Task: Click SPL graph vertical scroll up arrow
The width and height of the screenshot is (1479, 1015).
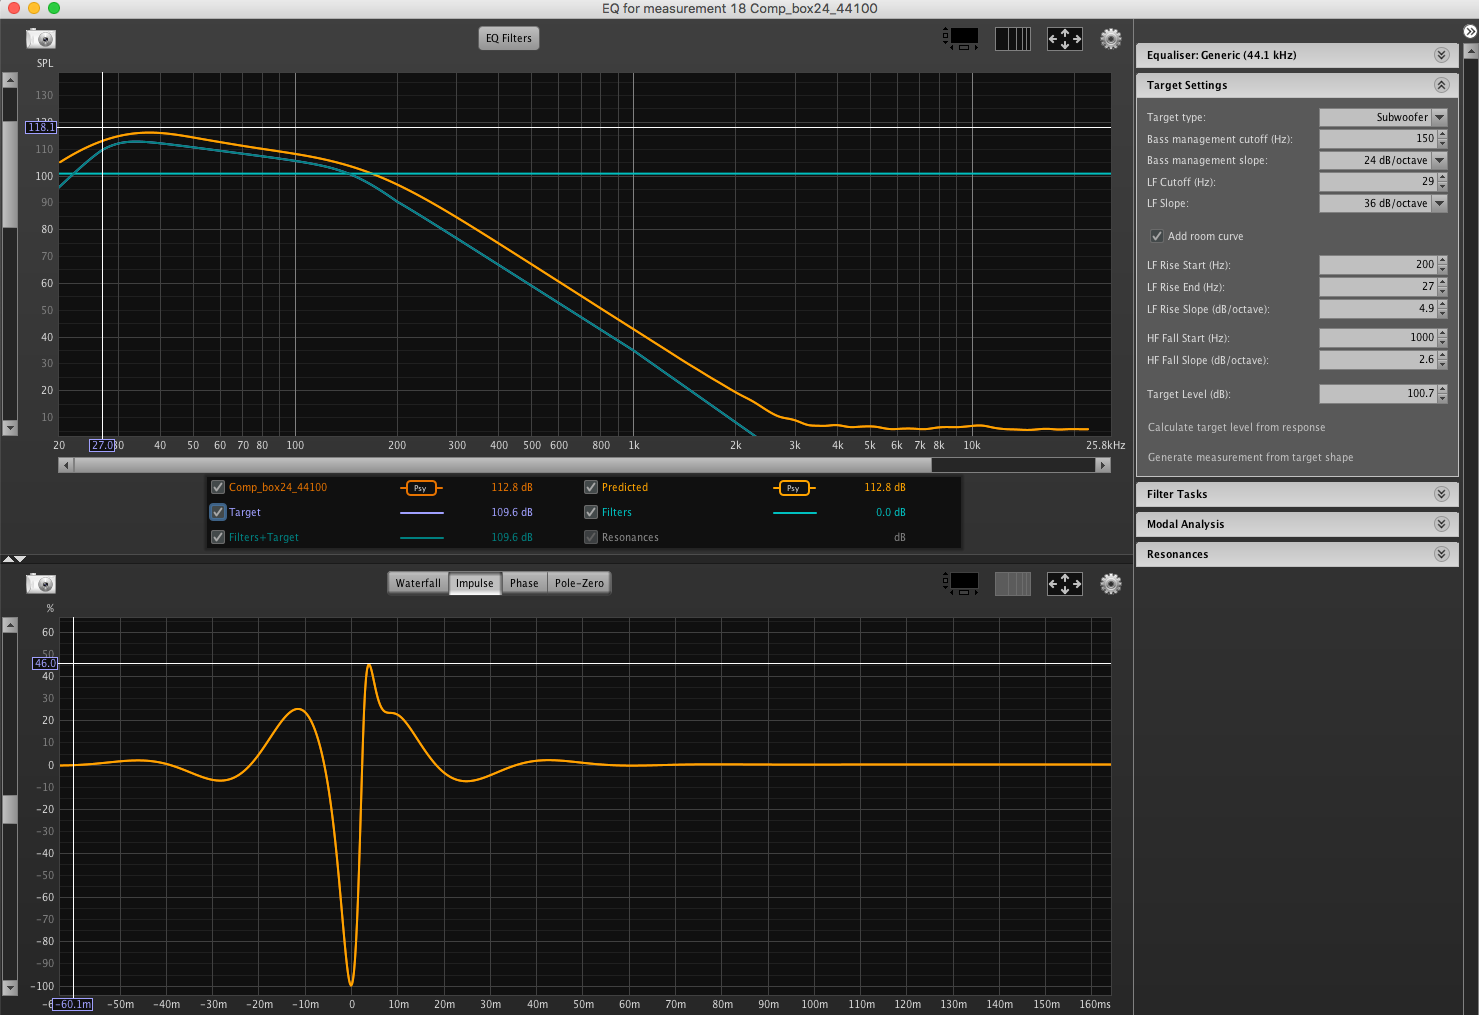Action: 10,81
